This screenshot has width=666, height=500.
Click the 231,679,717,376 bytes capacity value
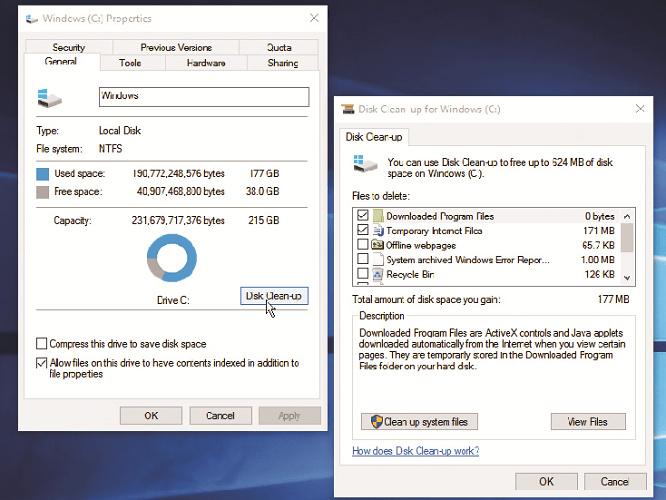178,220
